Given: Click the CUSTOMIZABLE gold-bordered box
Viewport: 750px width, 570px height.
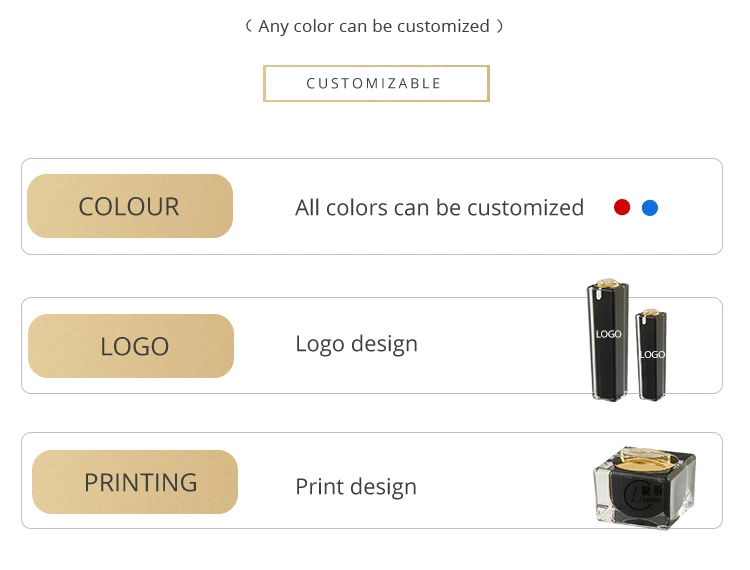Looking at the screenshot, I should tap(376, 83).
